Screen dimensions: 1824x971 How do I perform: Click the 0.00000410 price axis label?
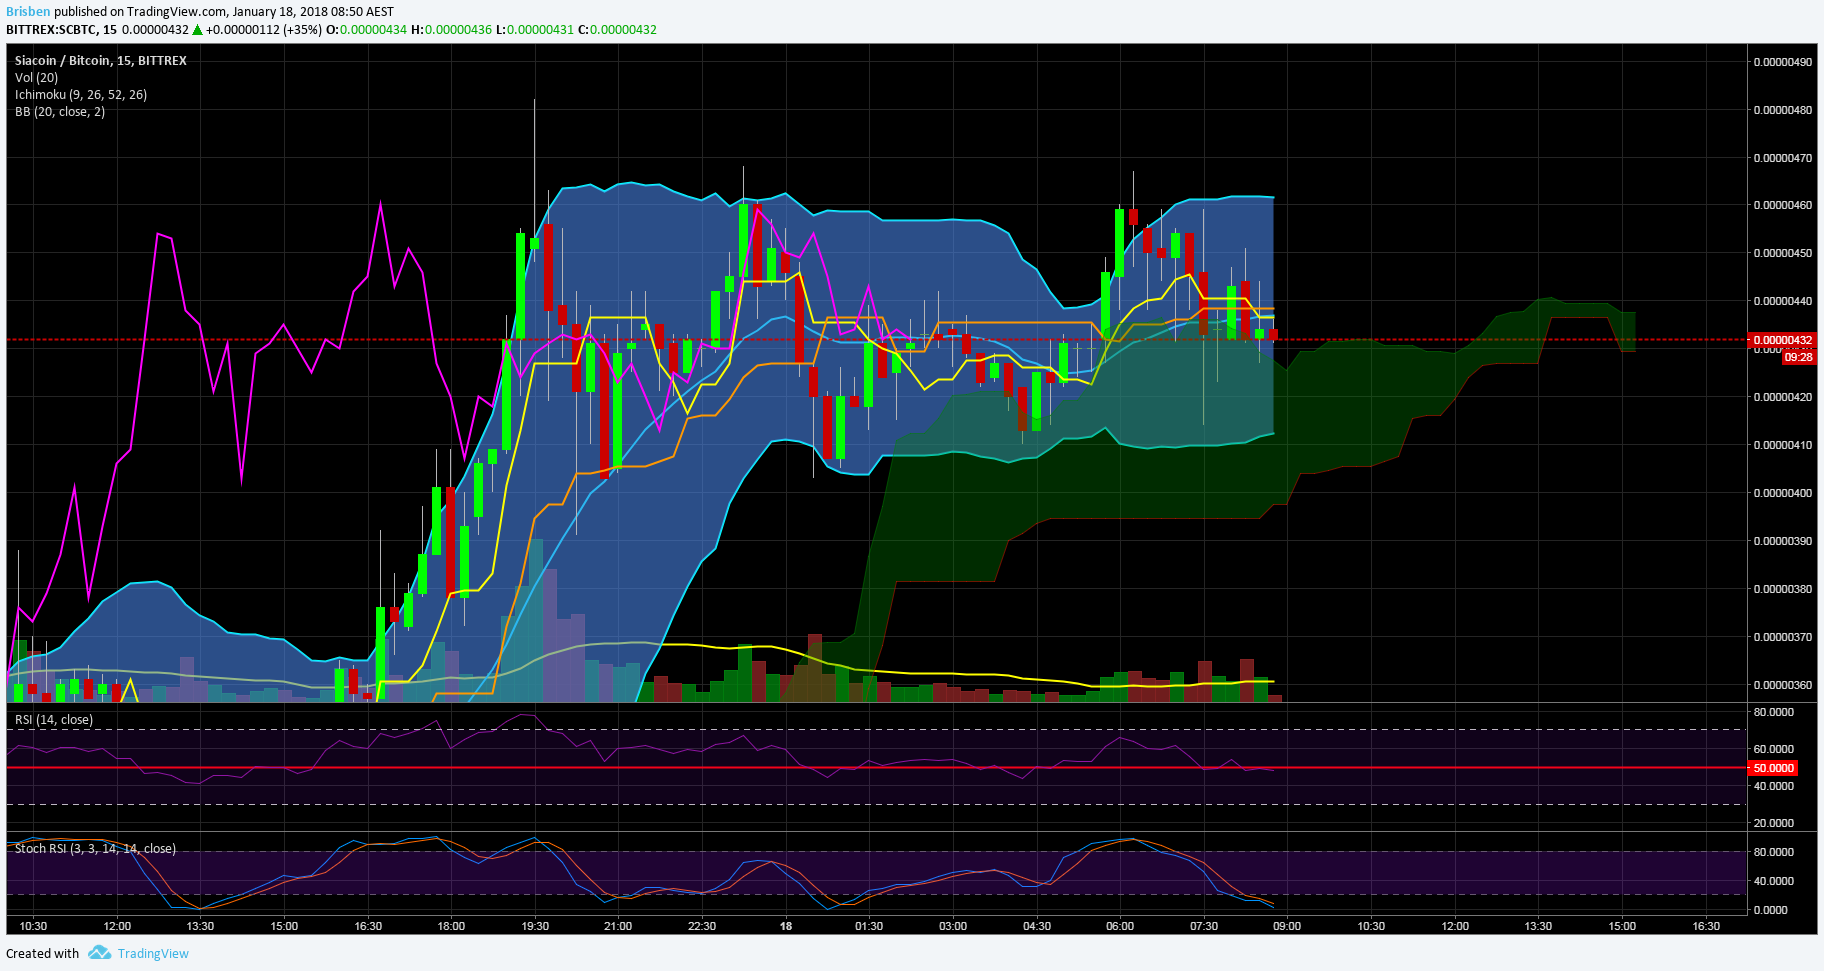point(1783,445)
